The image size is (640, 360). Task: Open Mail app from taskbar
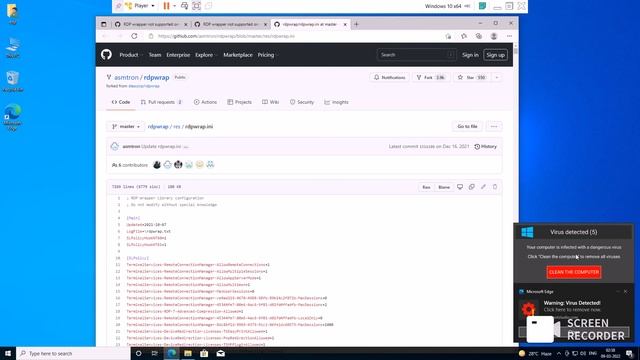pyautogui.click(x=220, y=353)
